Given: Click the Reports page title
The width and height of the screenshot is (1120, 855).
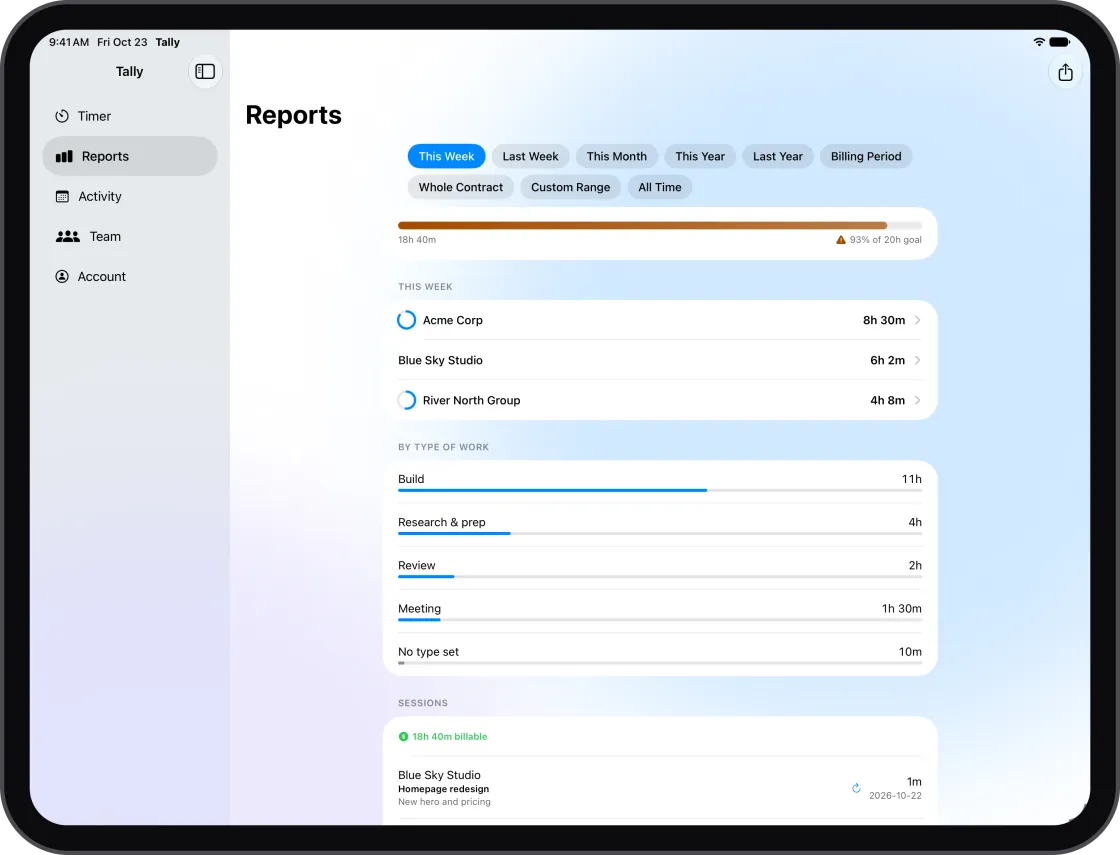Looking at the screenshot, I should [294, 115].
